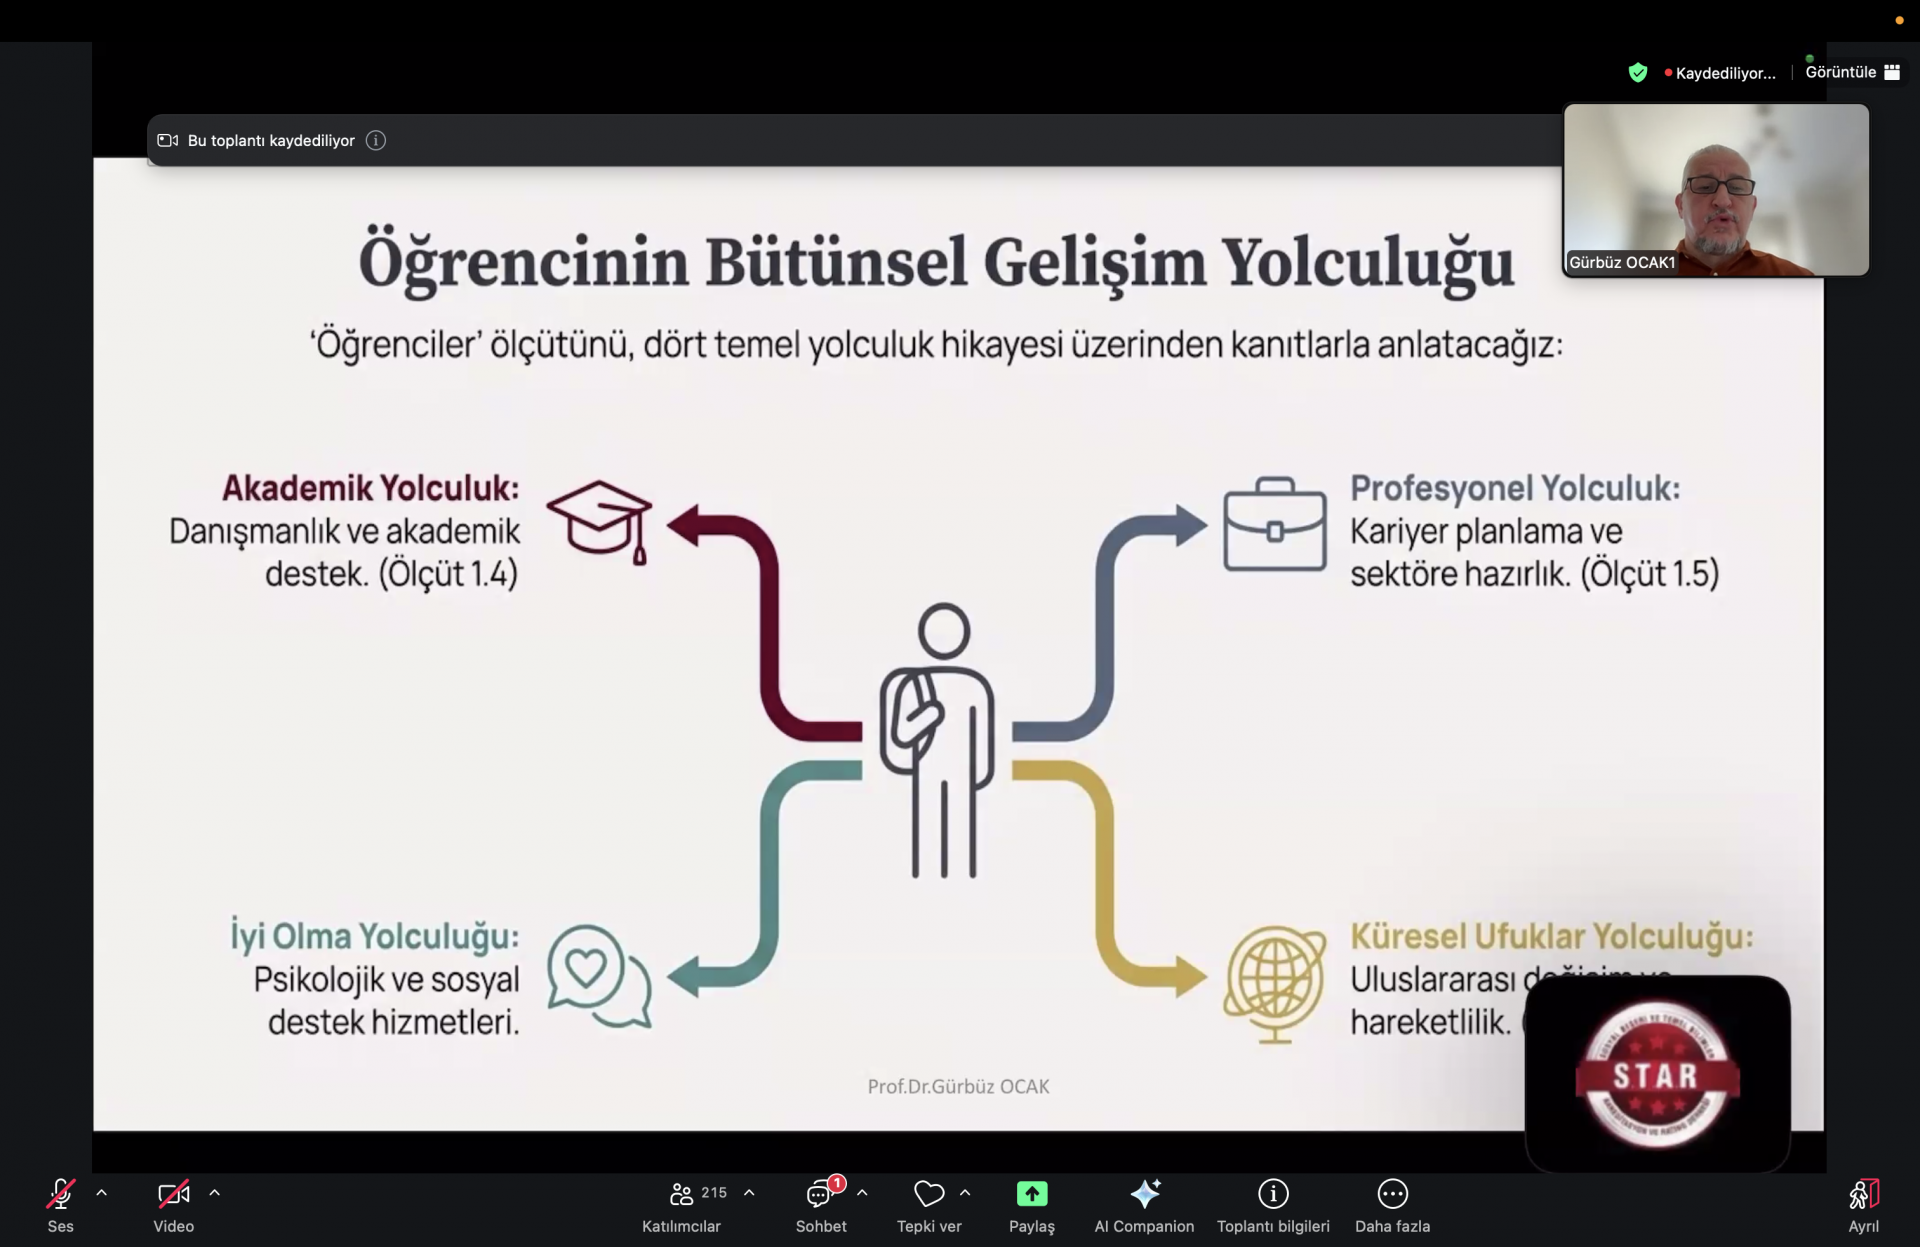The image size is (1920, 1247).
Task: Open AI Companion sparkle icon
Action: (x=1144, y=1194)
